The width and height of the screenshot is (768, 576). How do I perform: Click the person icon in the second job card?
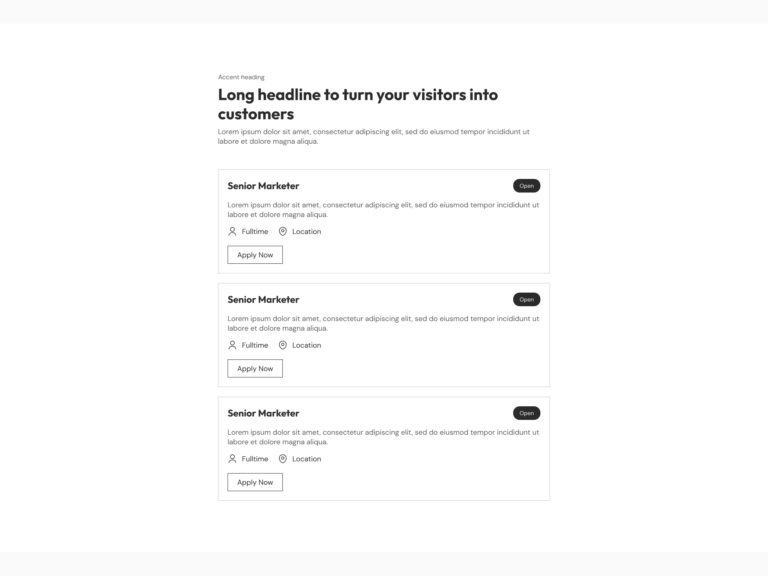(232, 345)
